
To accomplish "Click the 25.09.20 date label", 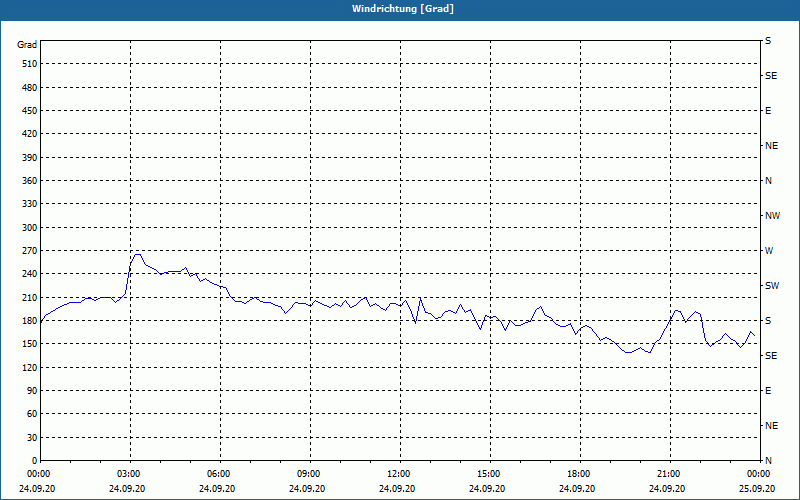I will 757,489.
